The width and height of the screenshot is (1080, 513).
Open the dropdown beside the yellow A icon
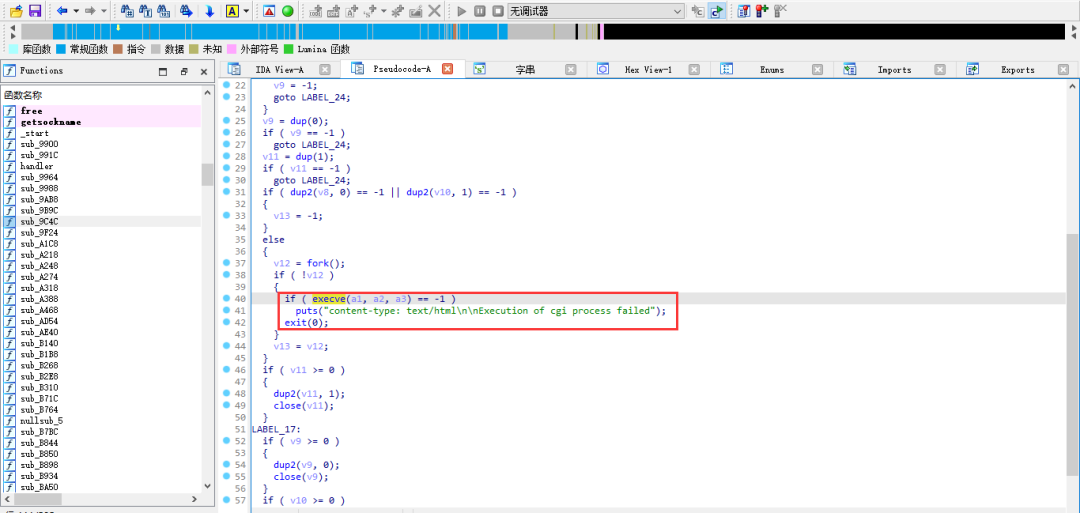[x=245, y=10]
